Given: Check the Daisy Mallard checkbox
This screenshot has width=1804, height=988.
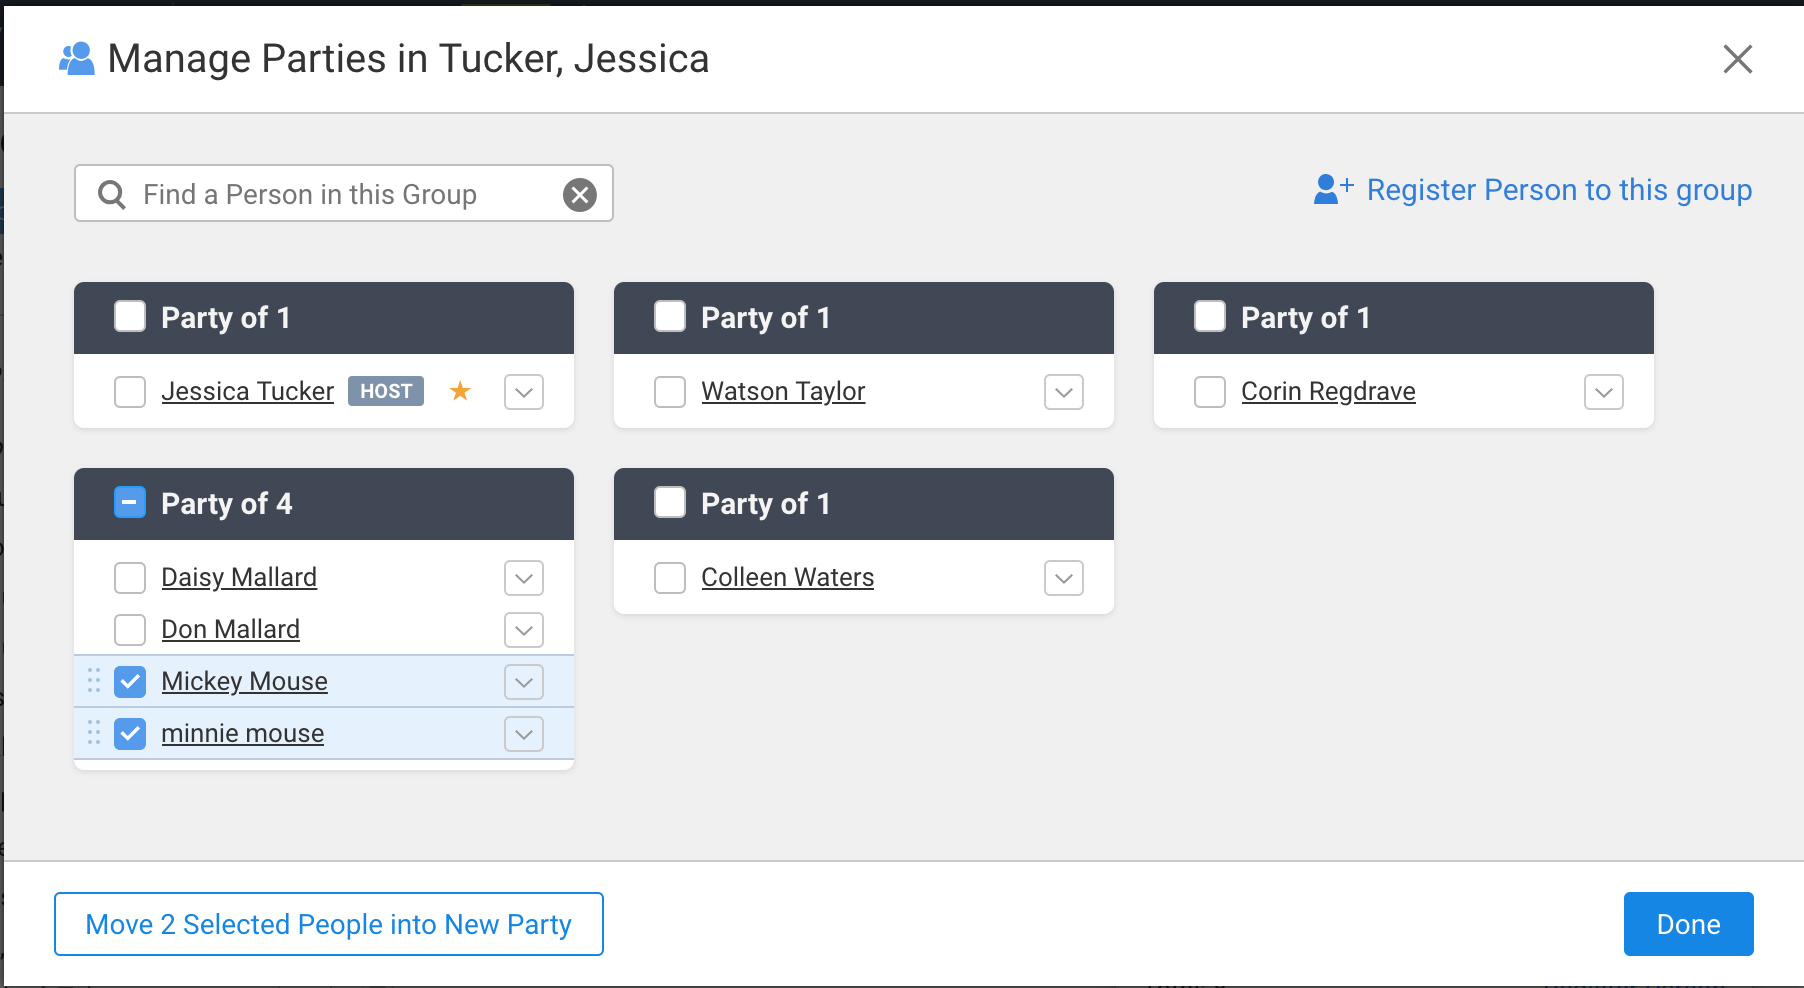Looking at the screenshot, I should [x=130, y=578].
